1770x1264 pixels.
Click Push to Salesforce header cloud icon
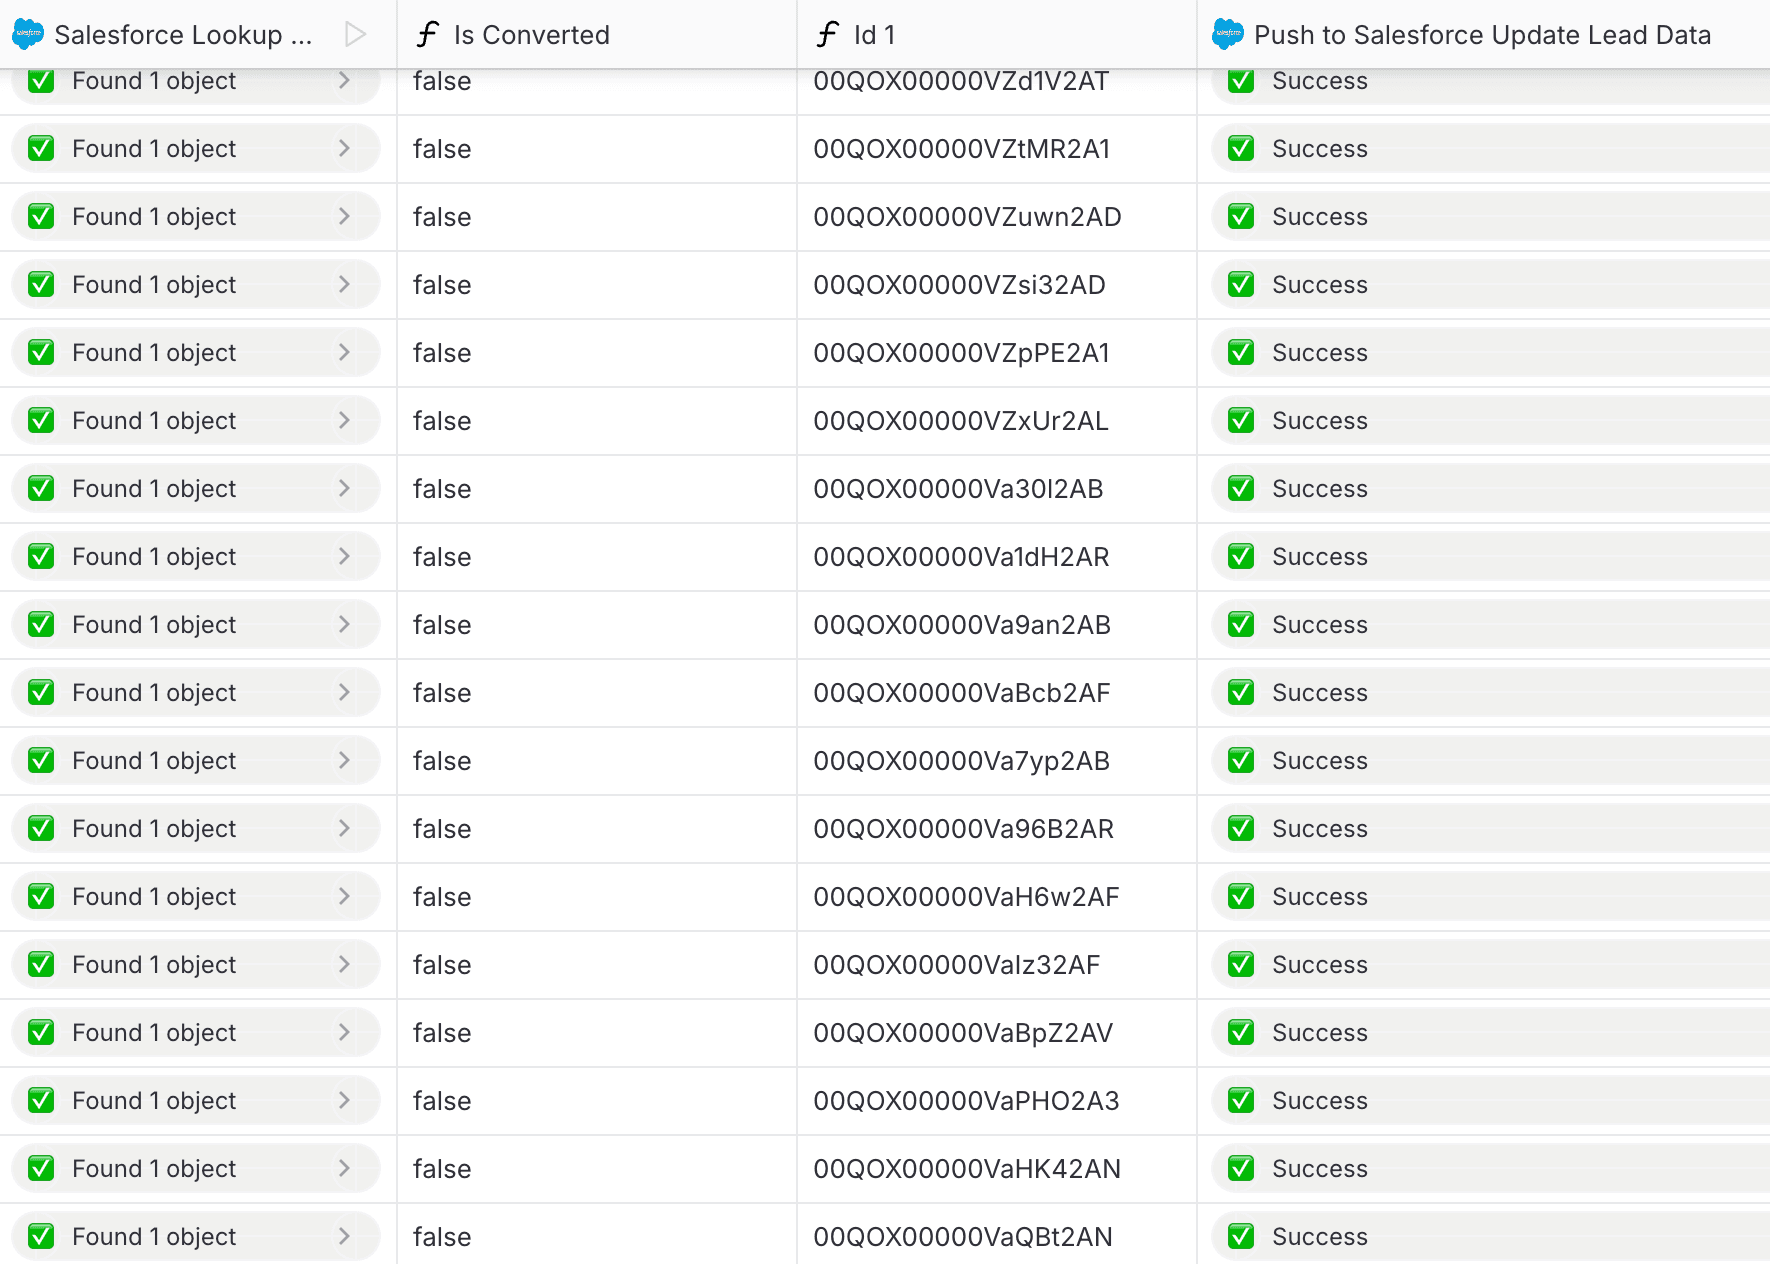(1228, 35)
